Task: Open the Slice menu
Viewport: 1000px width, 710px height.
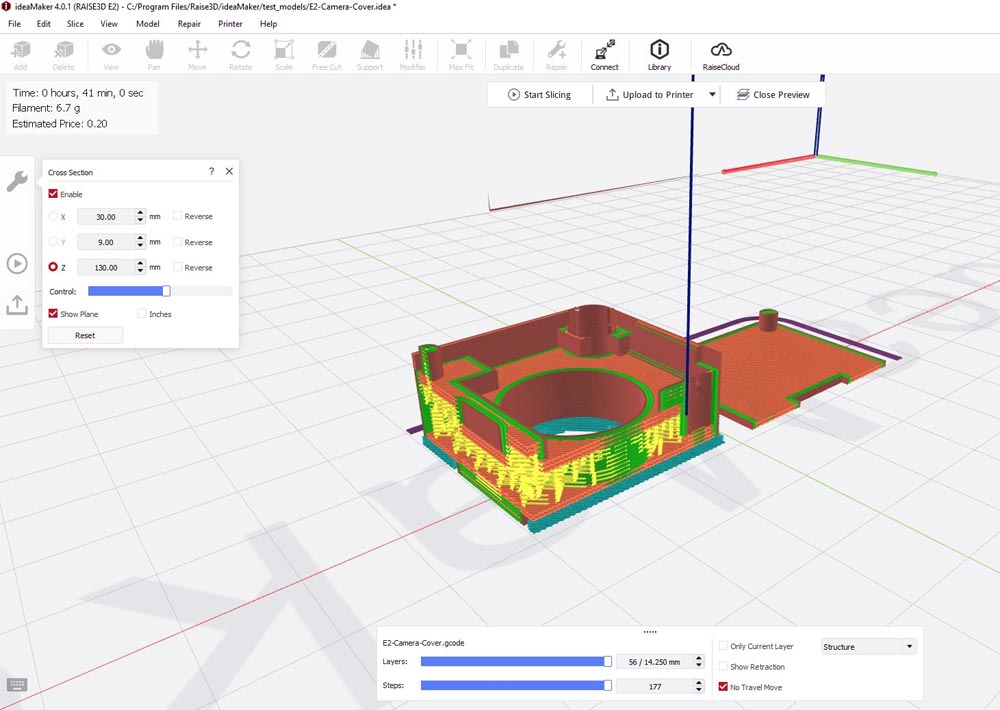Action: [x=75, y=23]
